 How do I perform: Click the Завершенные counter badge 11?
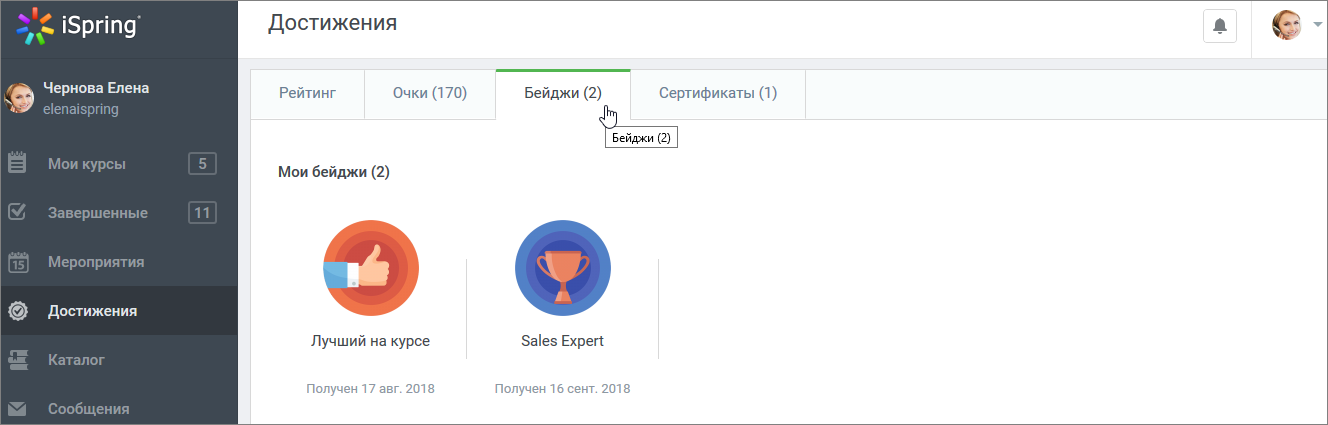pyautogui.click(x=202, y=212)
